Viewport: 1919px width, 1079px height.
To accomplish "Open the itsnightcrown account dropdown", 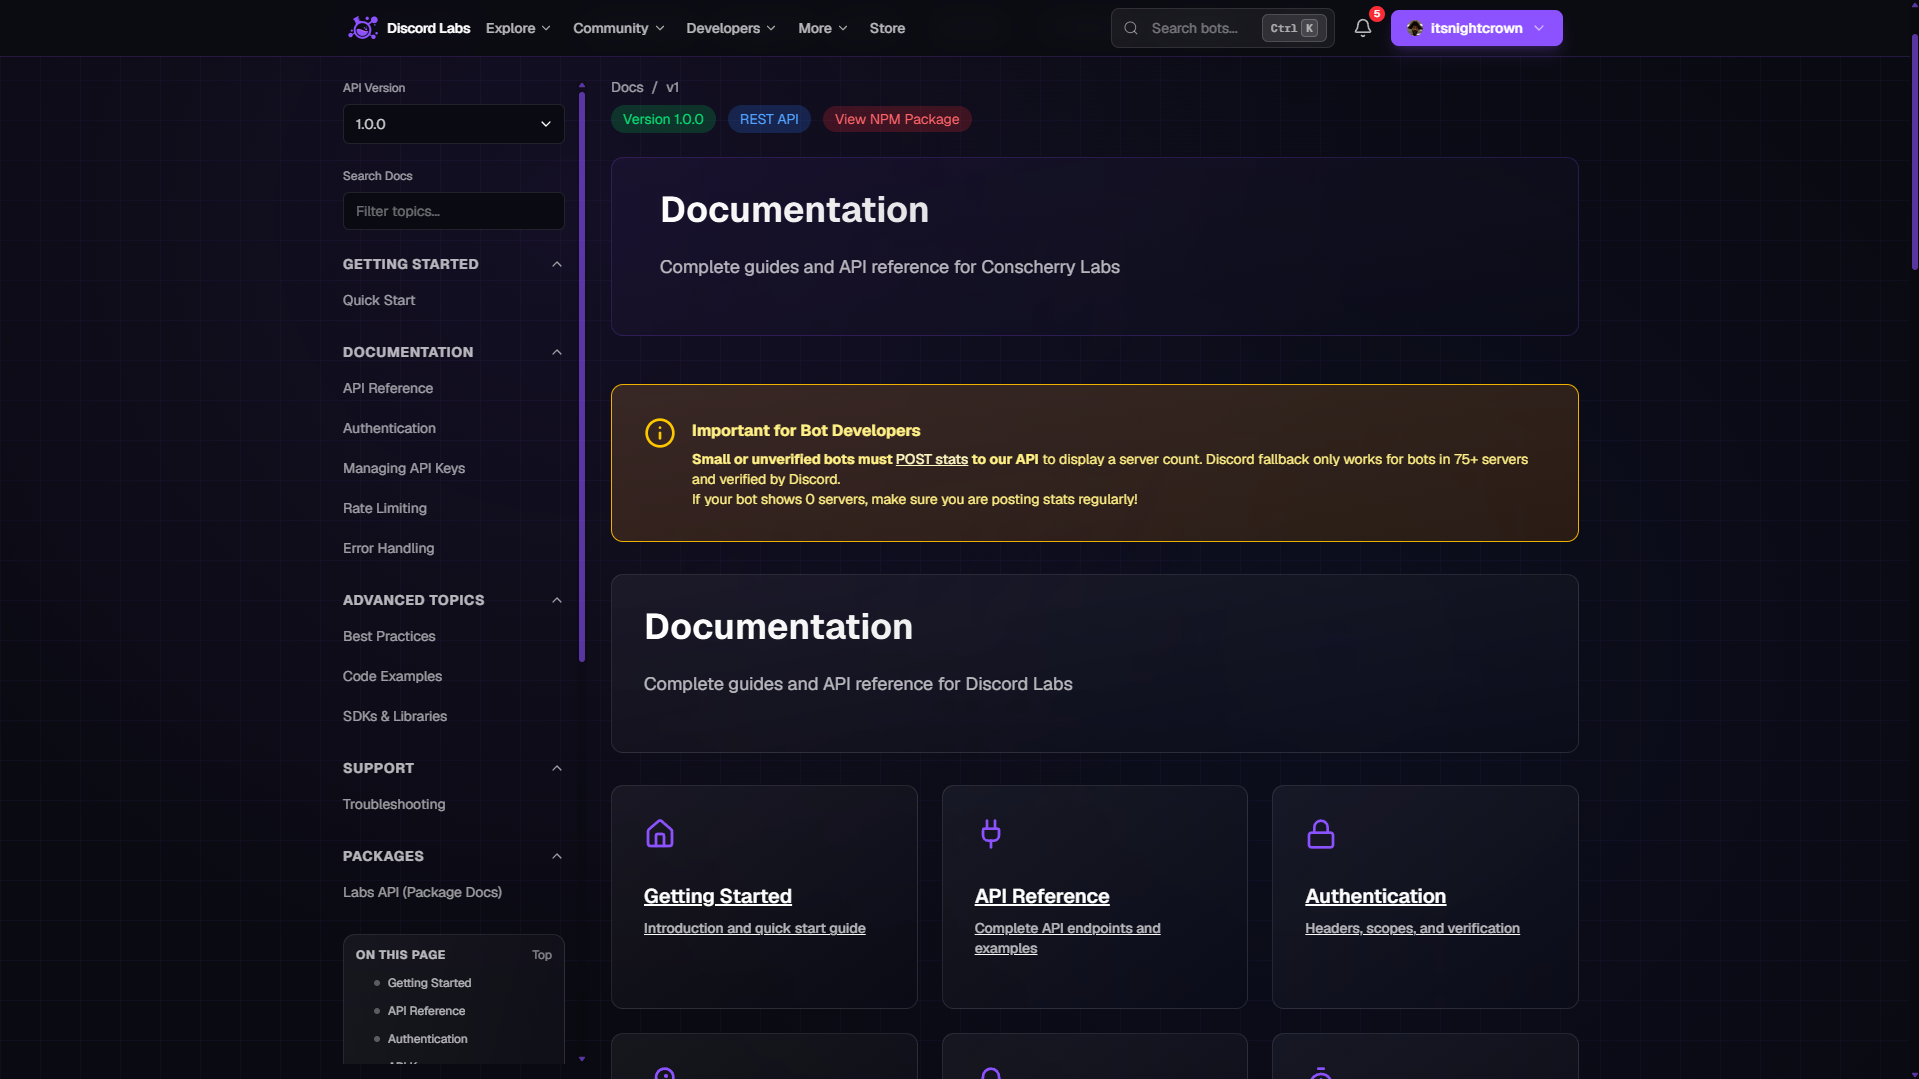I will click(1476, 28).
